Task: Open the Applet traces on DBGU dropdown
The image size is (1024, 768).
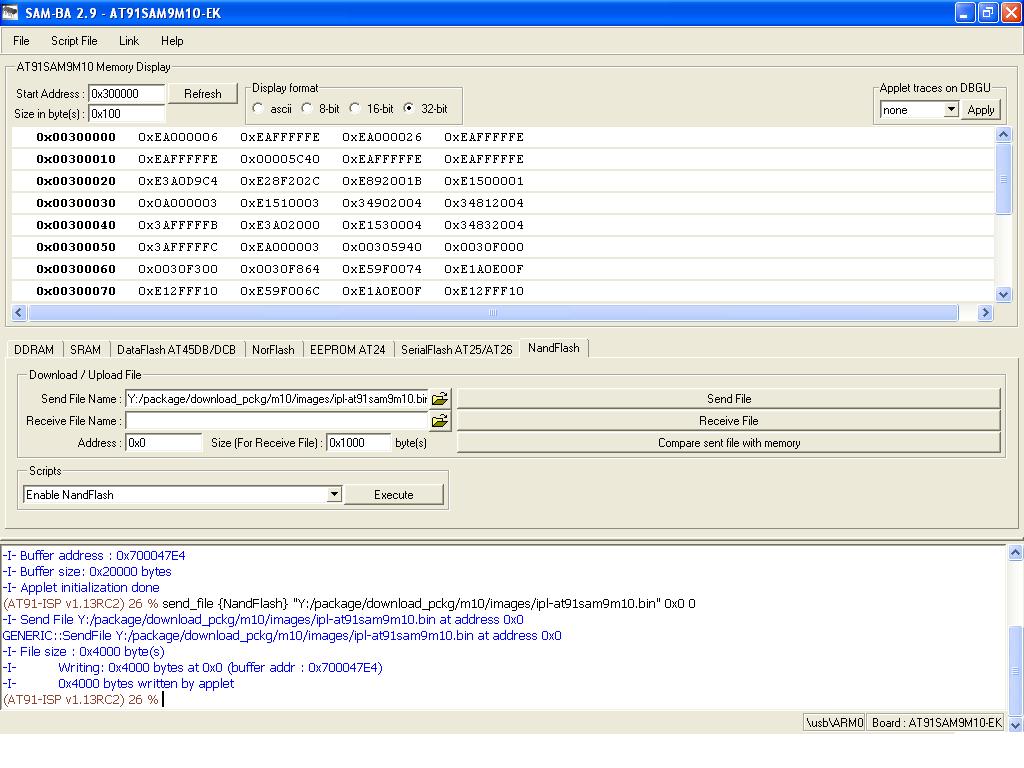Action: coord(950,110)
